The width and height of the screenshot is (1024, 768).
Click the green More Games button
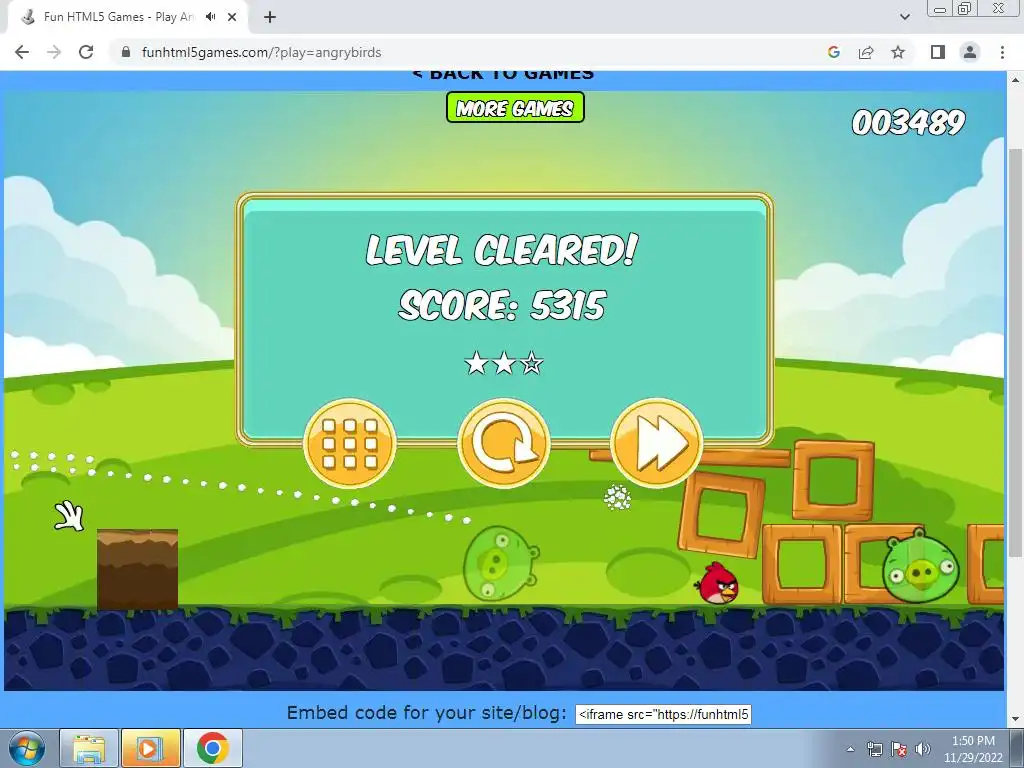coord(515,108)
